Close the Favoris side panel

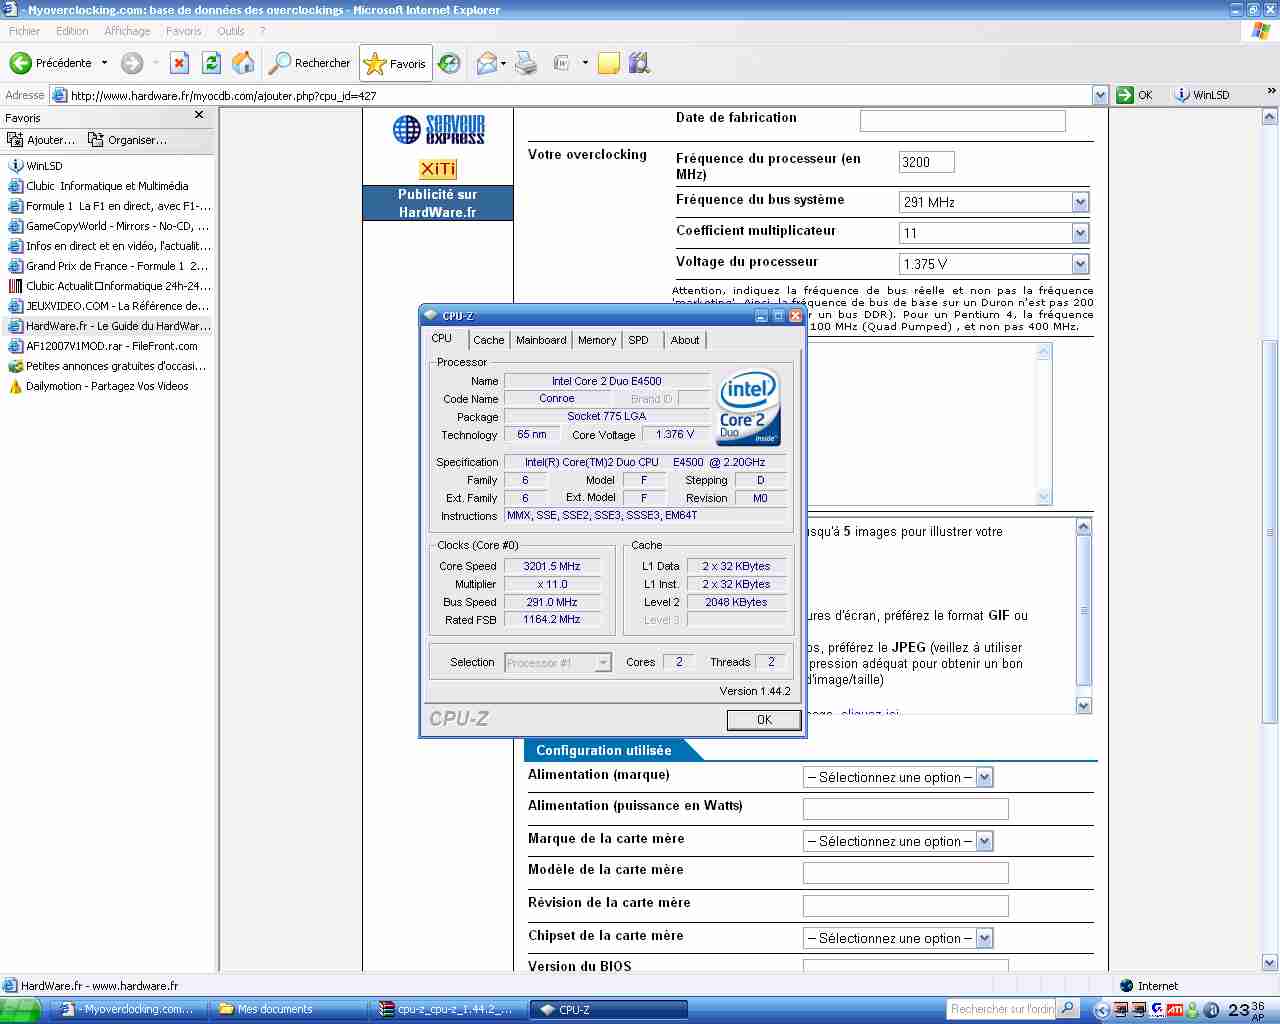(199, 115)
